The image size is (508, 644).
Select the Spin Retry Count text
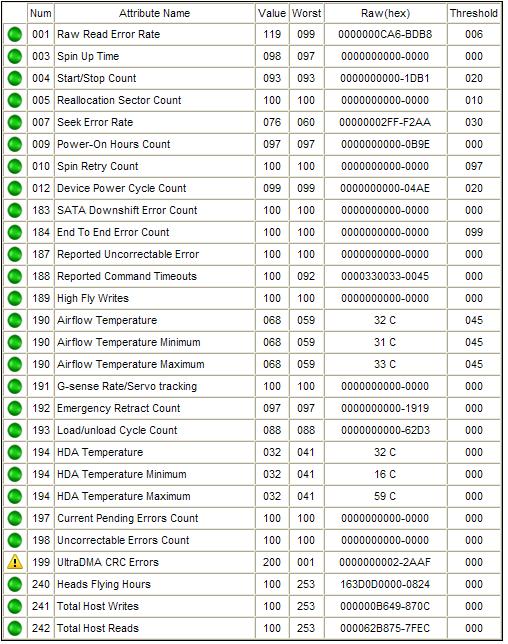[x=98, y=166]
